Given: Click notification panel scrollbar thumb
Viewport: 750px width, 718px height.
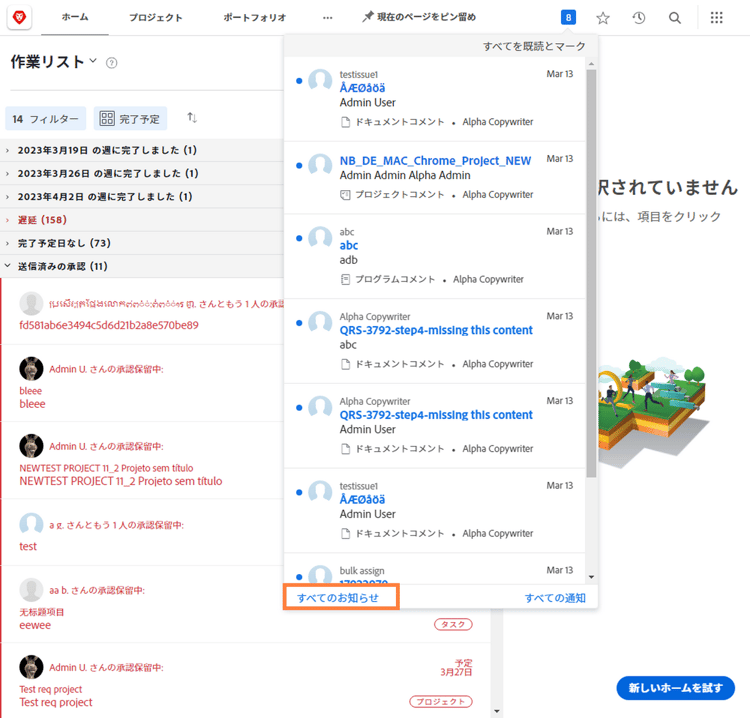Looking at the screenshot, I should [591, 273].
